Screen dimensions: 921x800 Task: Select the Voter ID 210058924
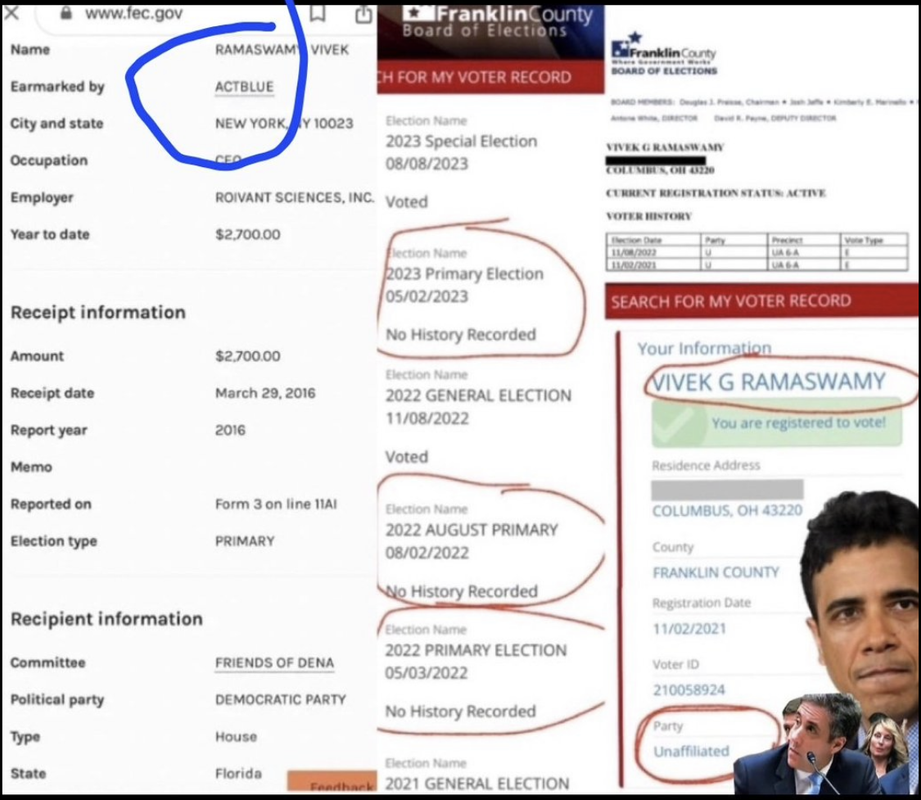point(689,690)
